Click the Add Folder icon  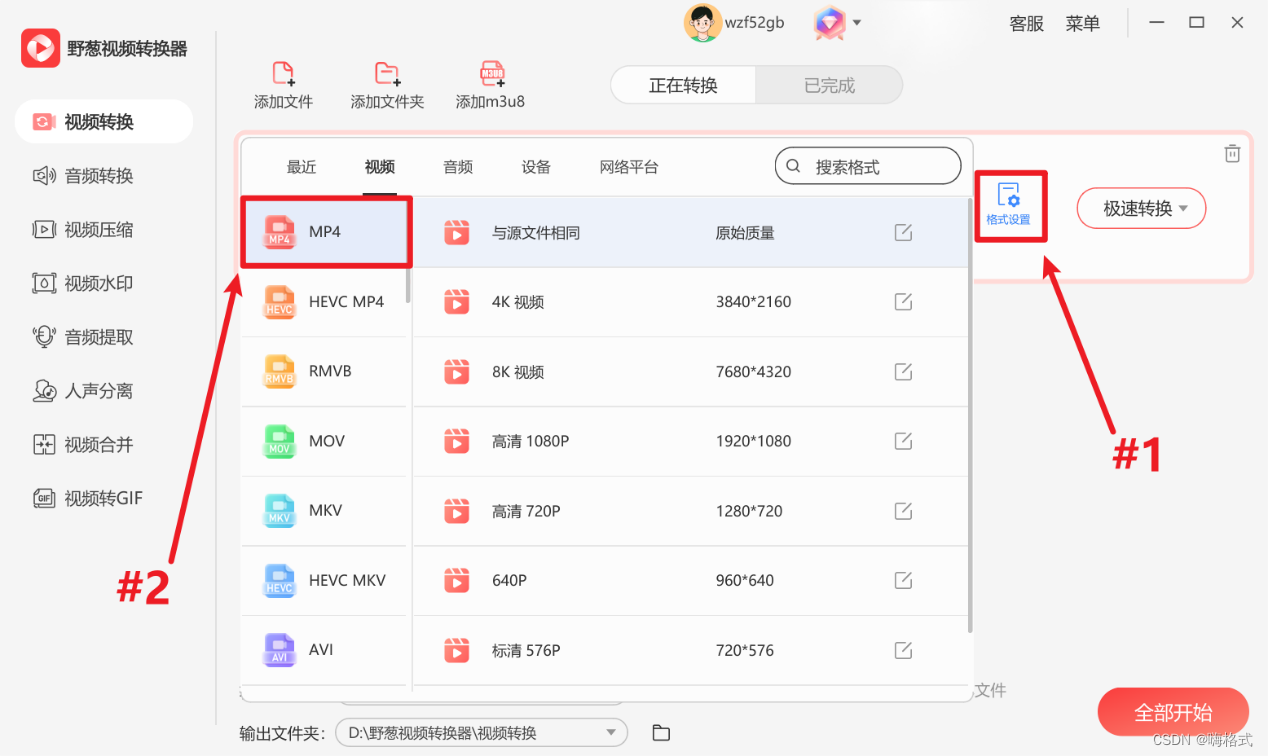click(387, 74)
